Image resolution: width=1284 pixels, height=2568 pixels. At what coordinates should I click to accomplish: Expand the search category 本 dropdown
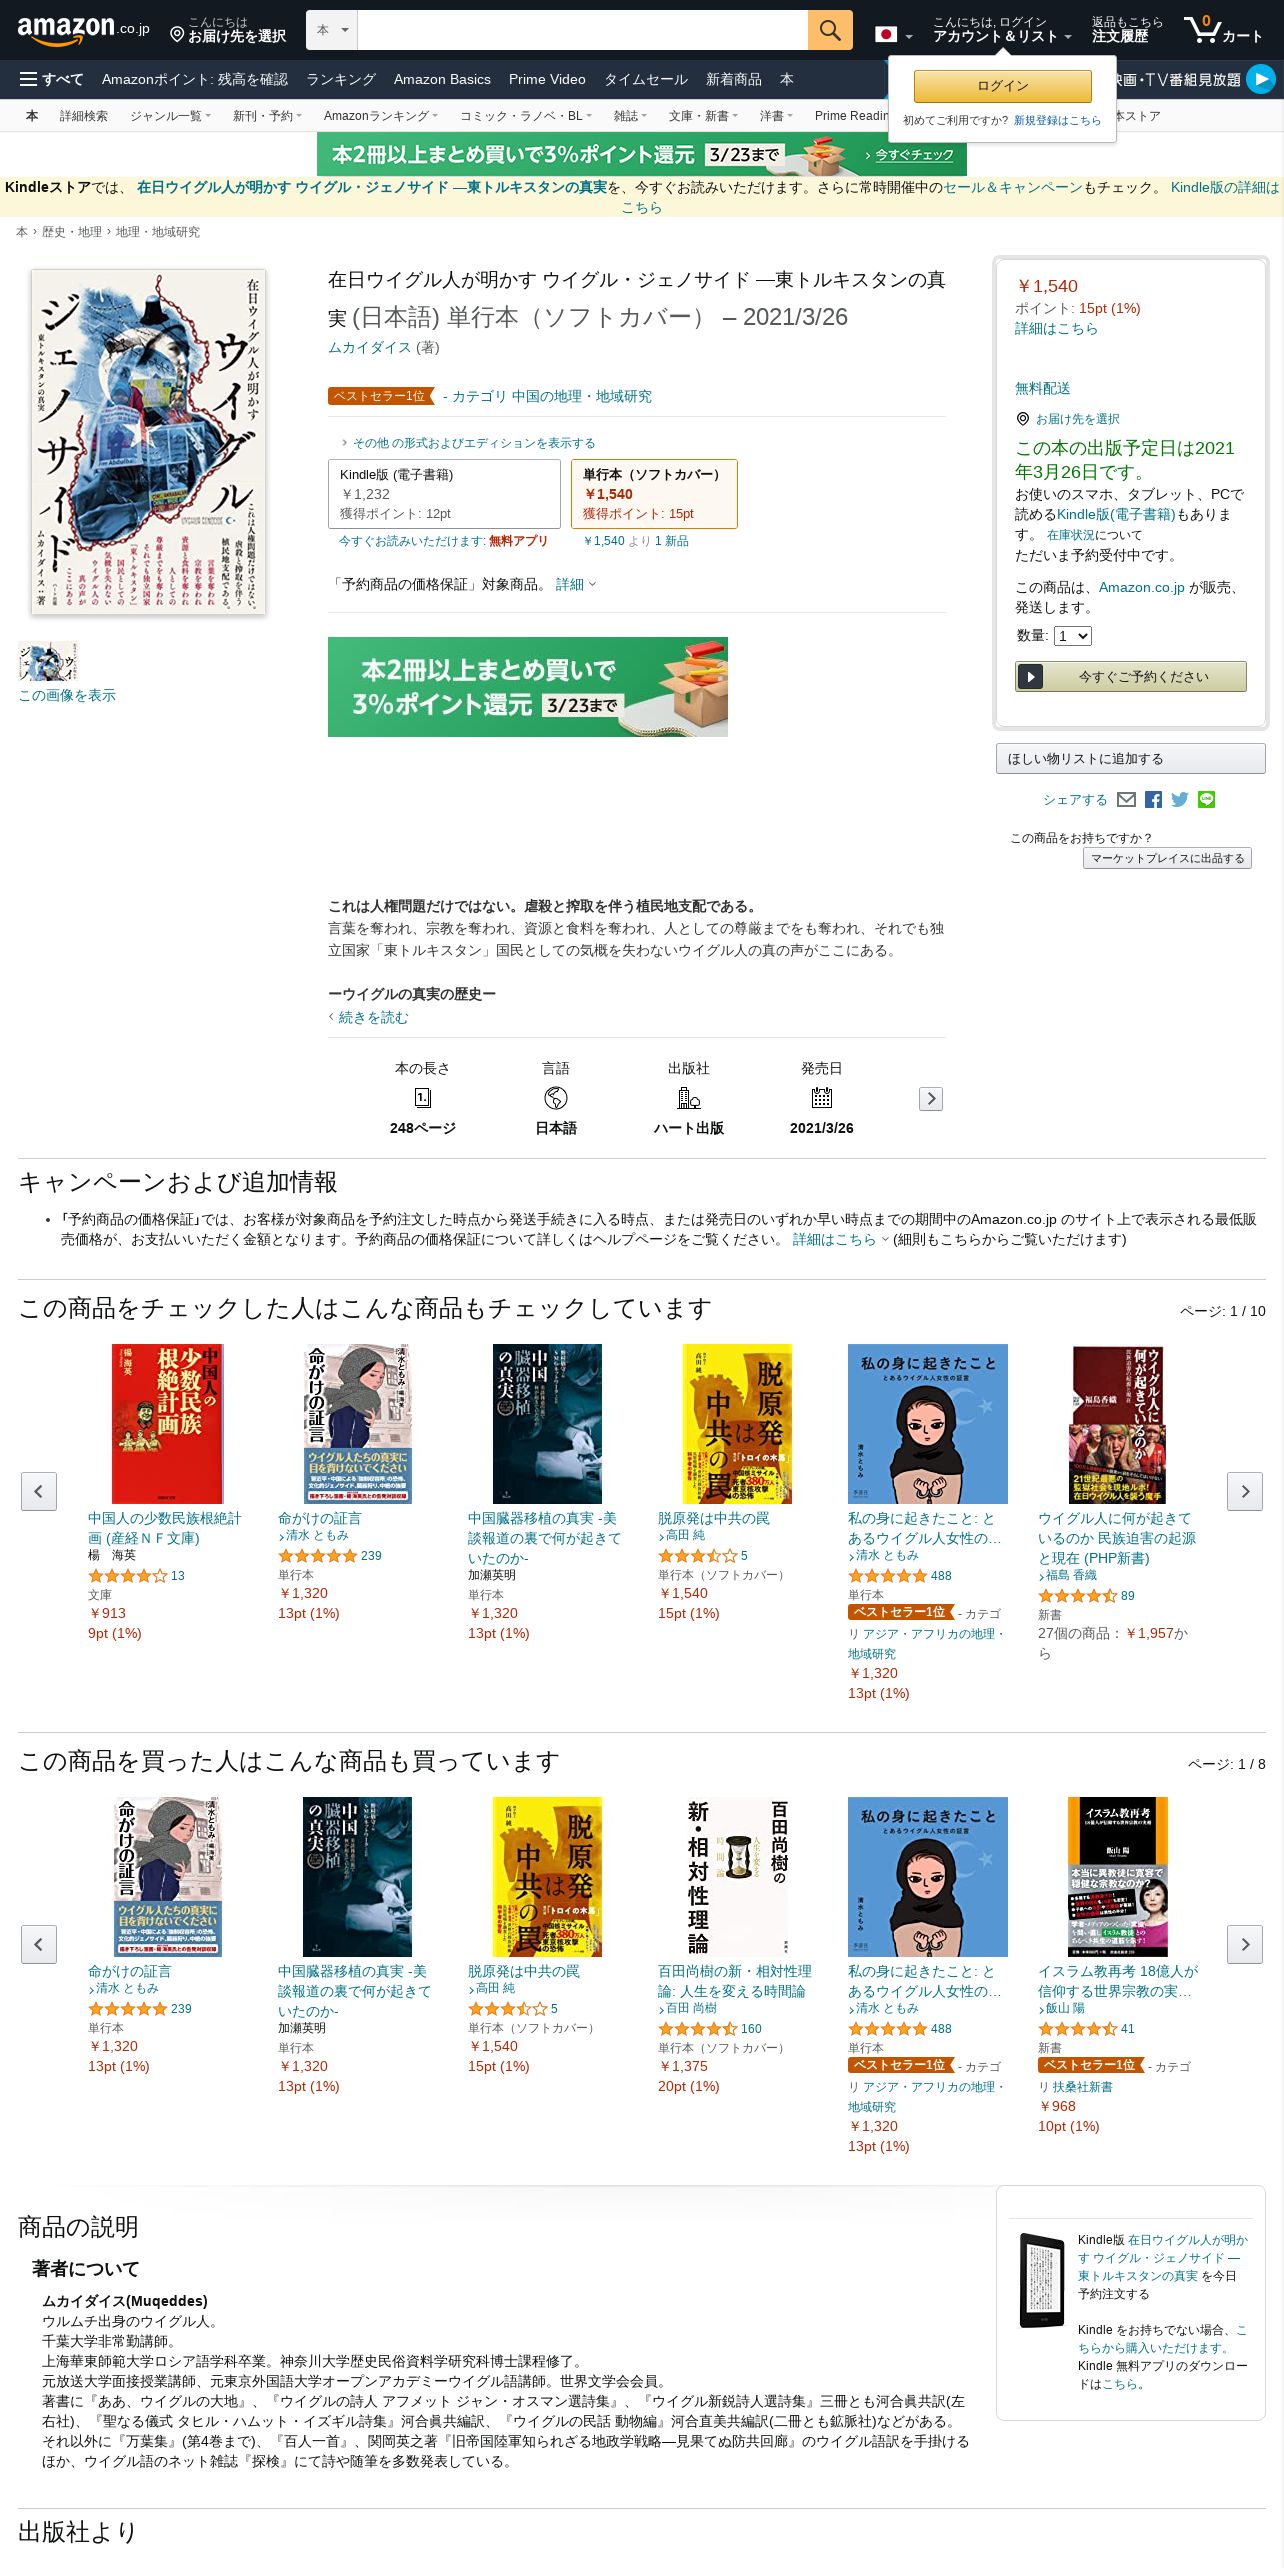[x=332, y=30]
